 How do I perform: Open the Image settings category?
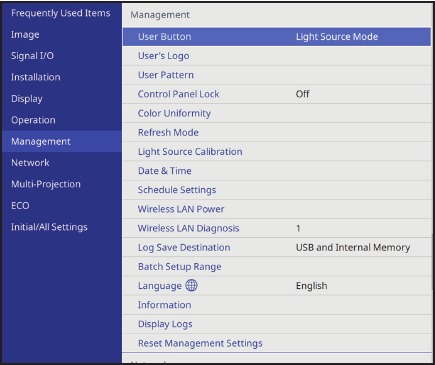coord(25,35)
